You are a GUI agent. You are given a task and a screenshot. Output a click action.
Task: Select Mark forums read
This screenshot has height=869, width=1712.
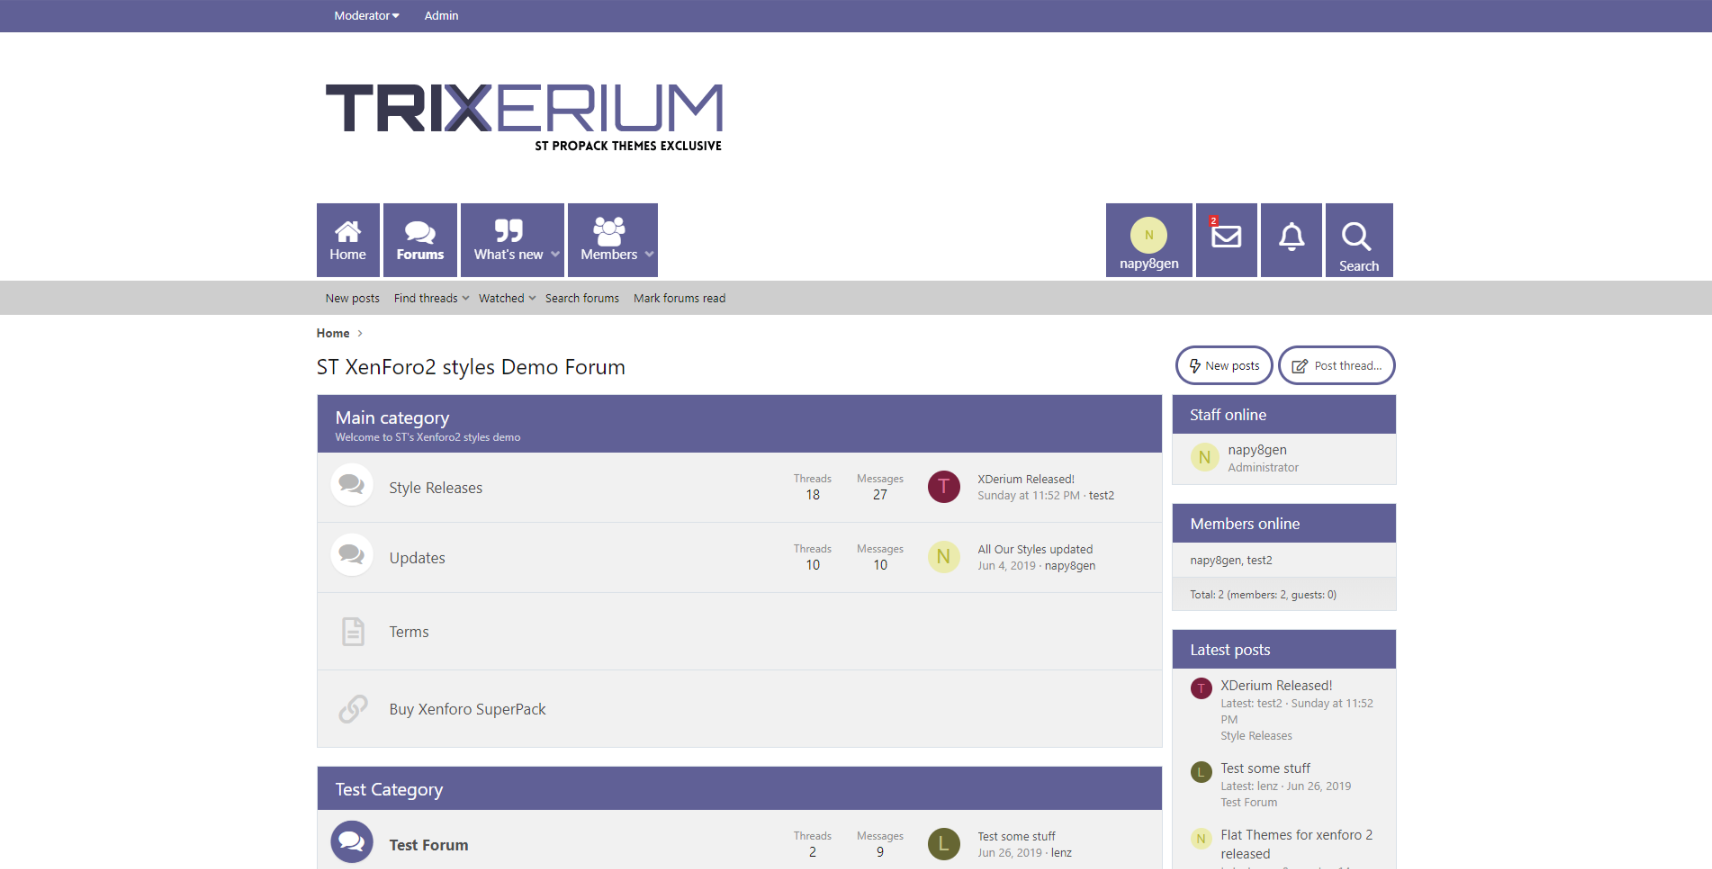point(679,298)
